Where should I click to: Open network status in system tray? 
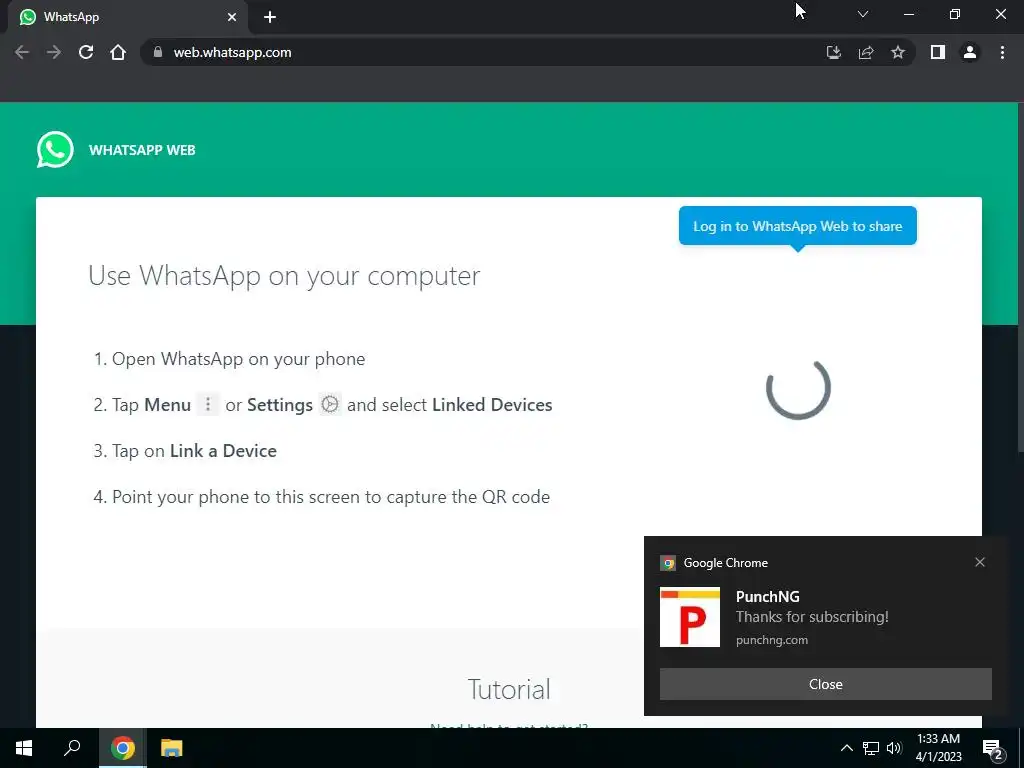click(871, 748)
